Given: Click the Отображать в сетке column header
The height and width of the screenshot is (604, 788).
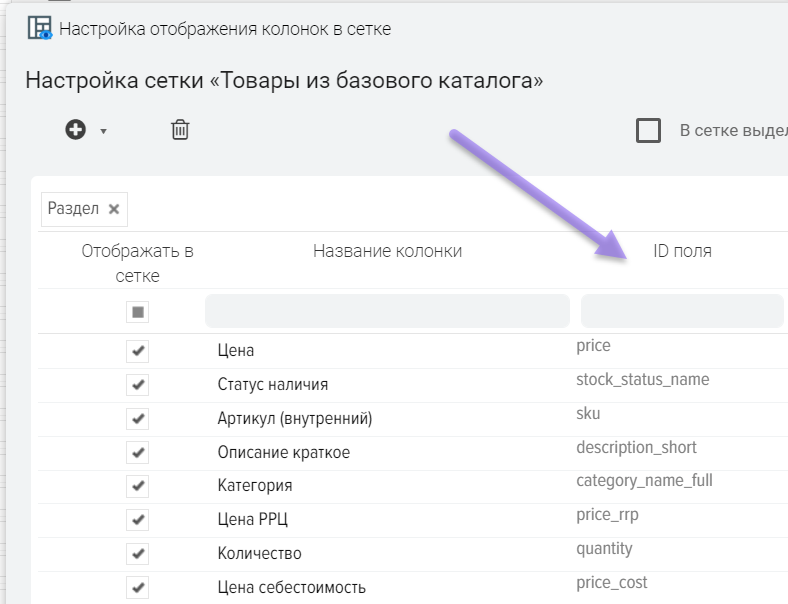Looking at the screenshot, I should click(138, 263).
